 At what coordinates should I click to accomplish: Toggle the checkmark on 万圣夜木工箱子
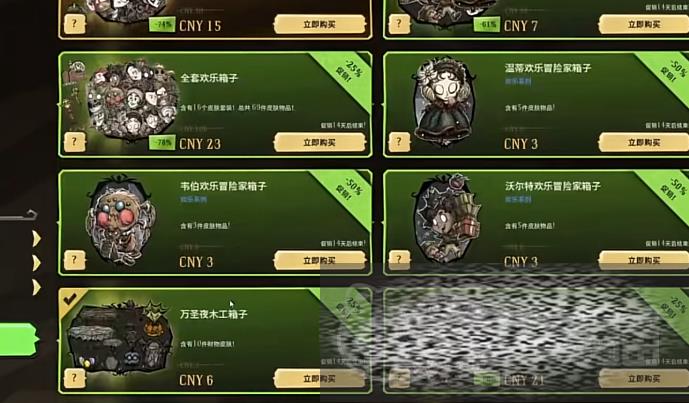[x=70, y=299]
